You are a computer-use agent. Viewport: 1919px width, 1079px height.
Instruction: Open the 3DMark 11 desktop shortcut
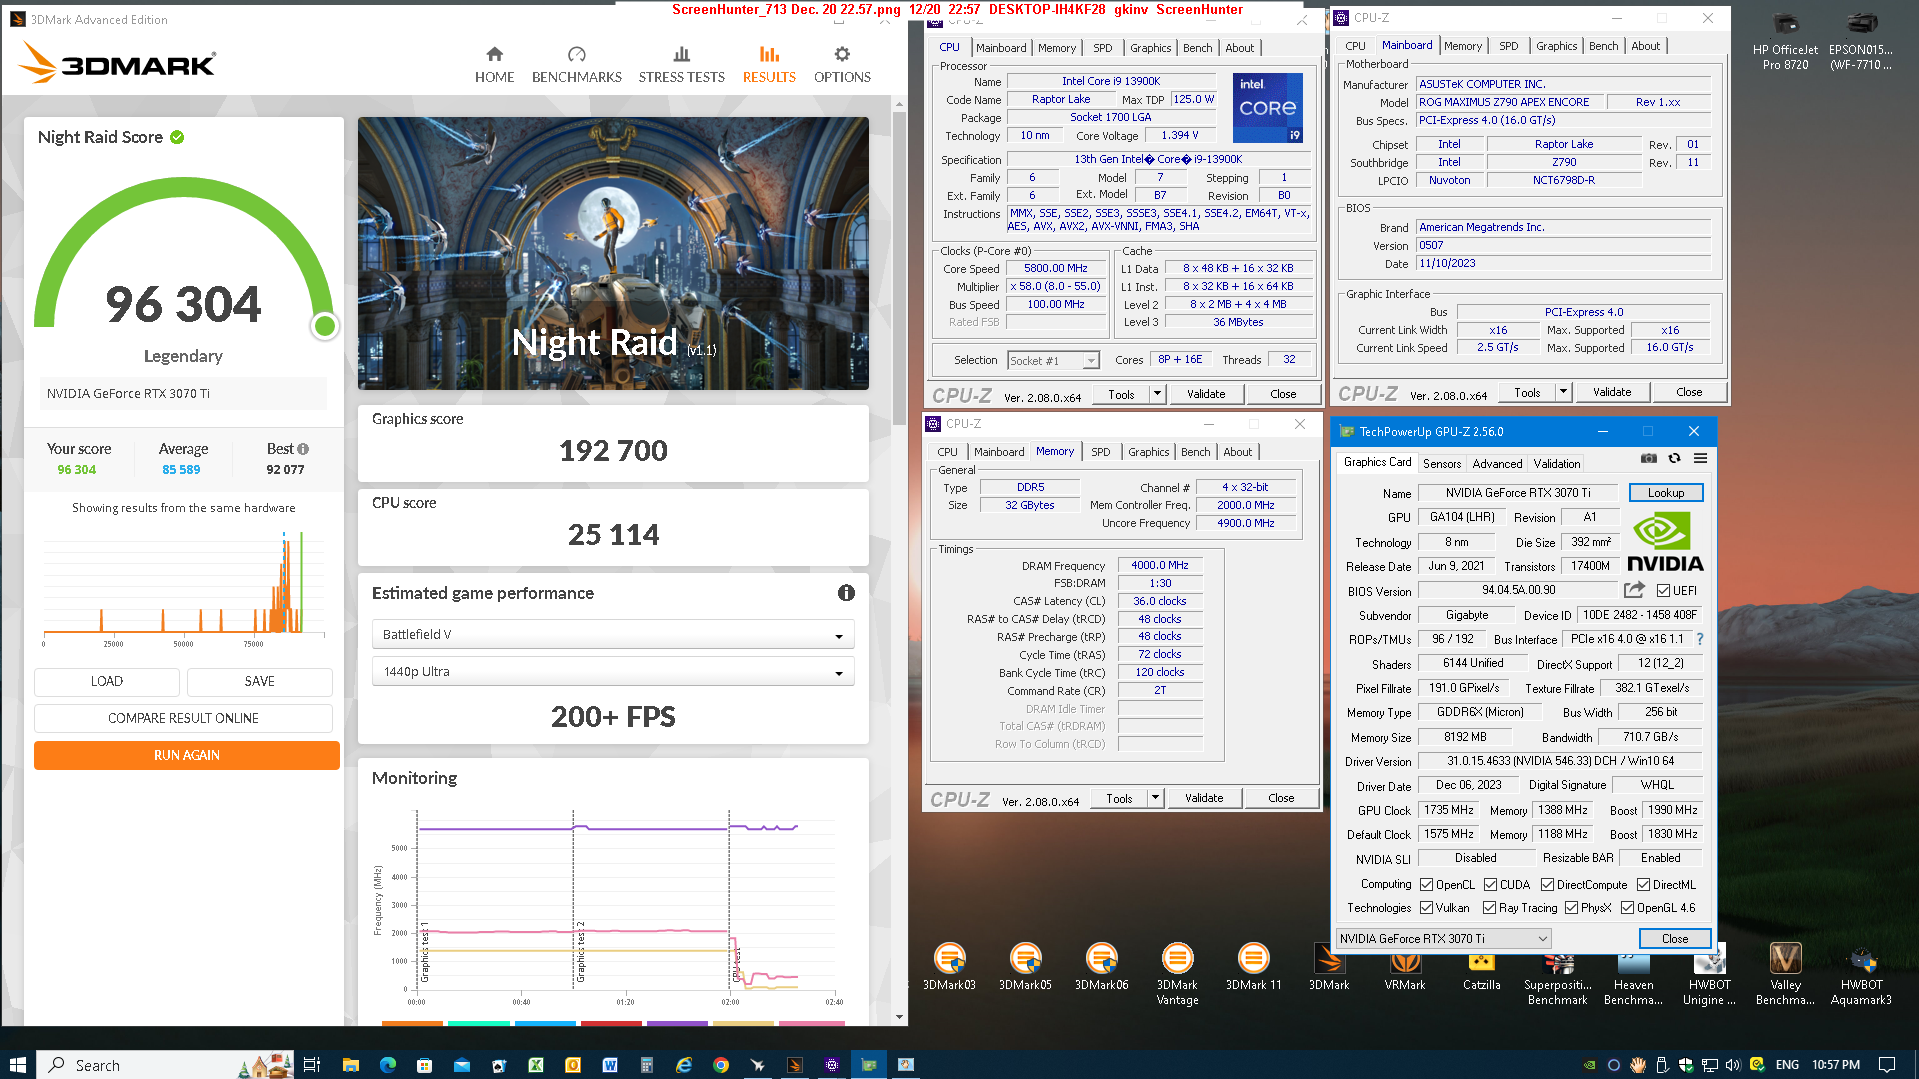[x=1253, y=967]
